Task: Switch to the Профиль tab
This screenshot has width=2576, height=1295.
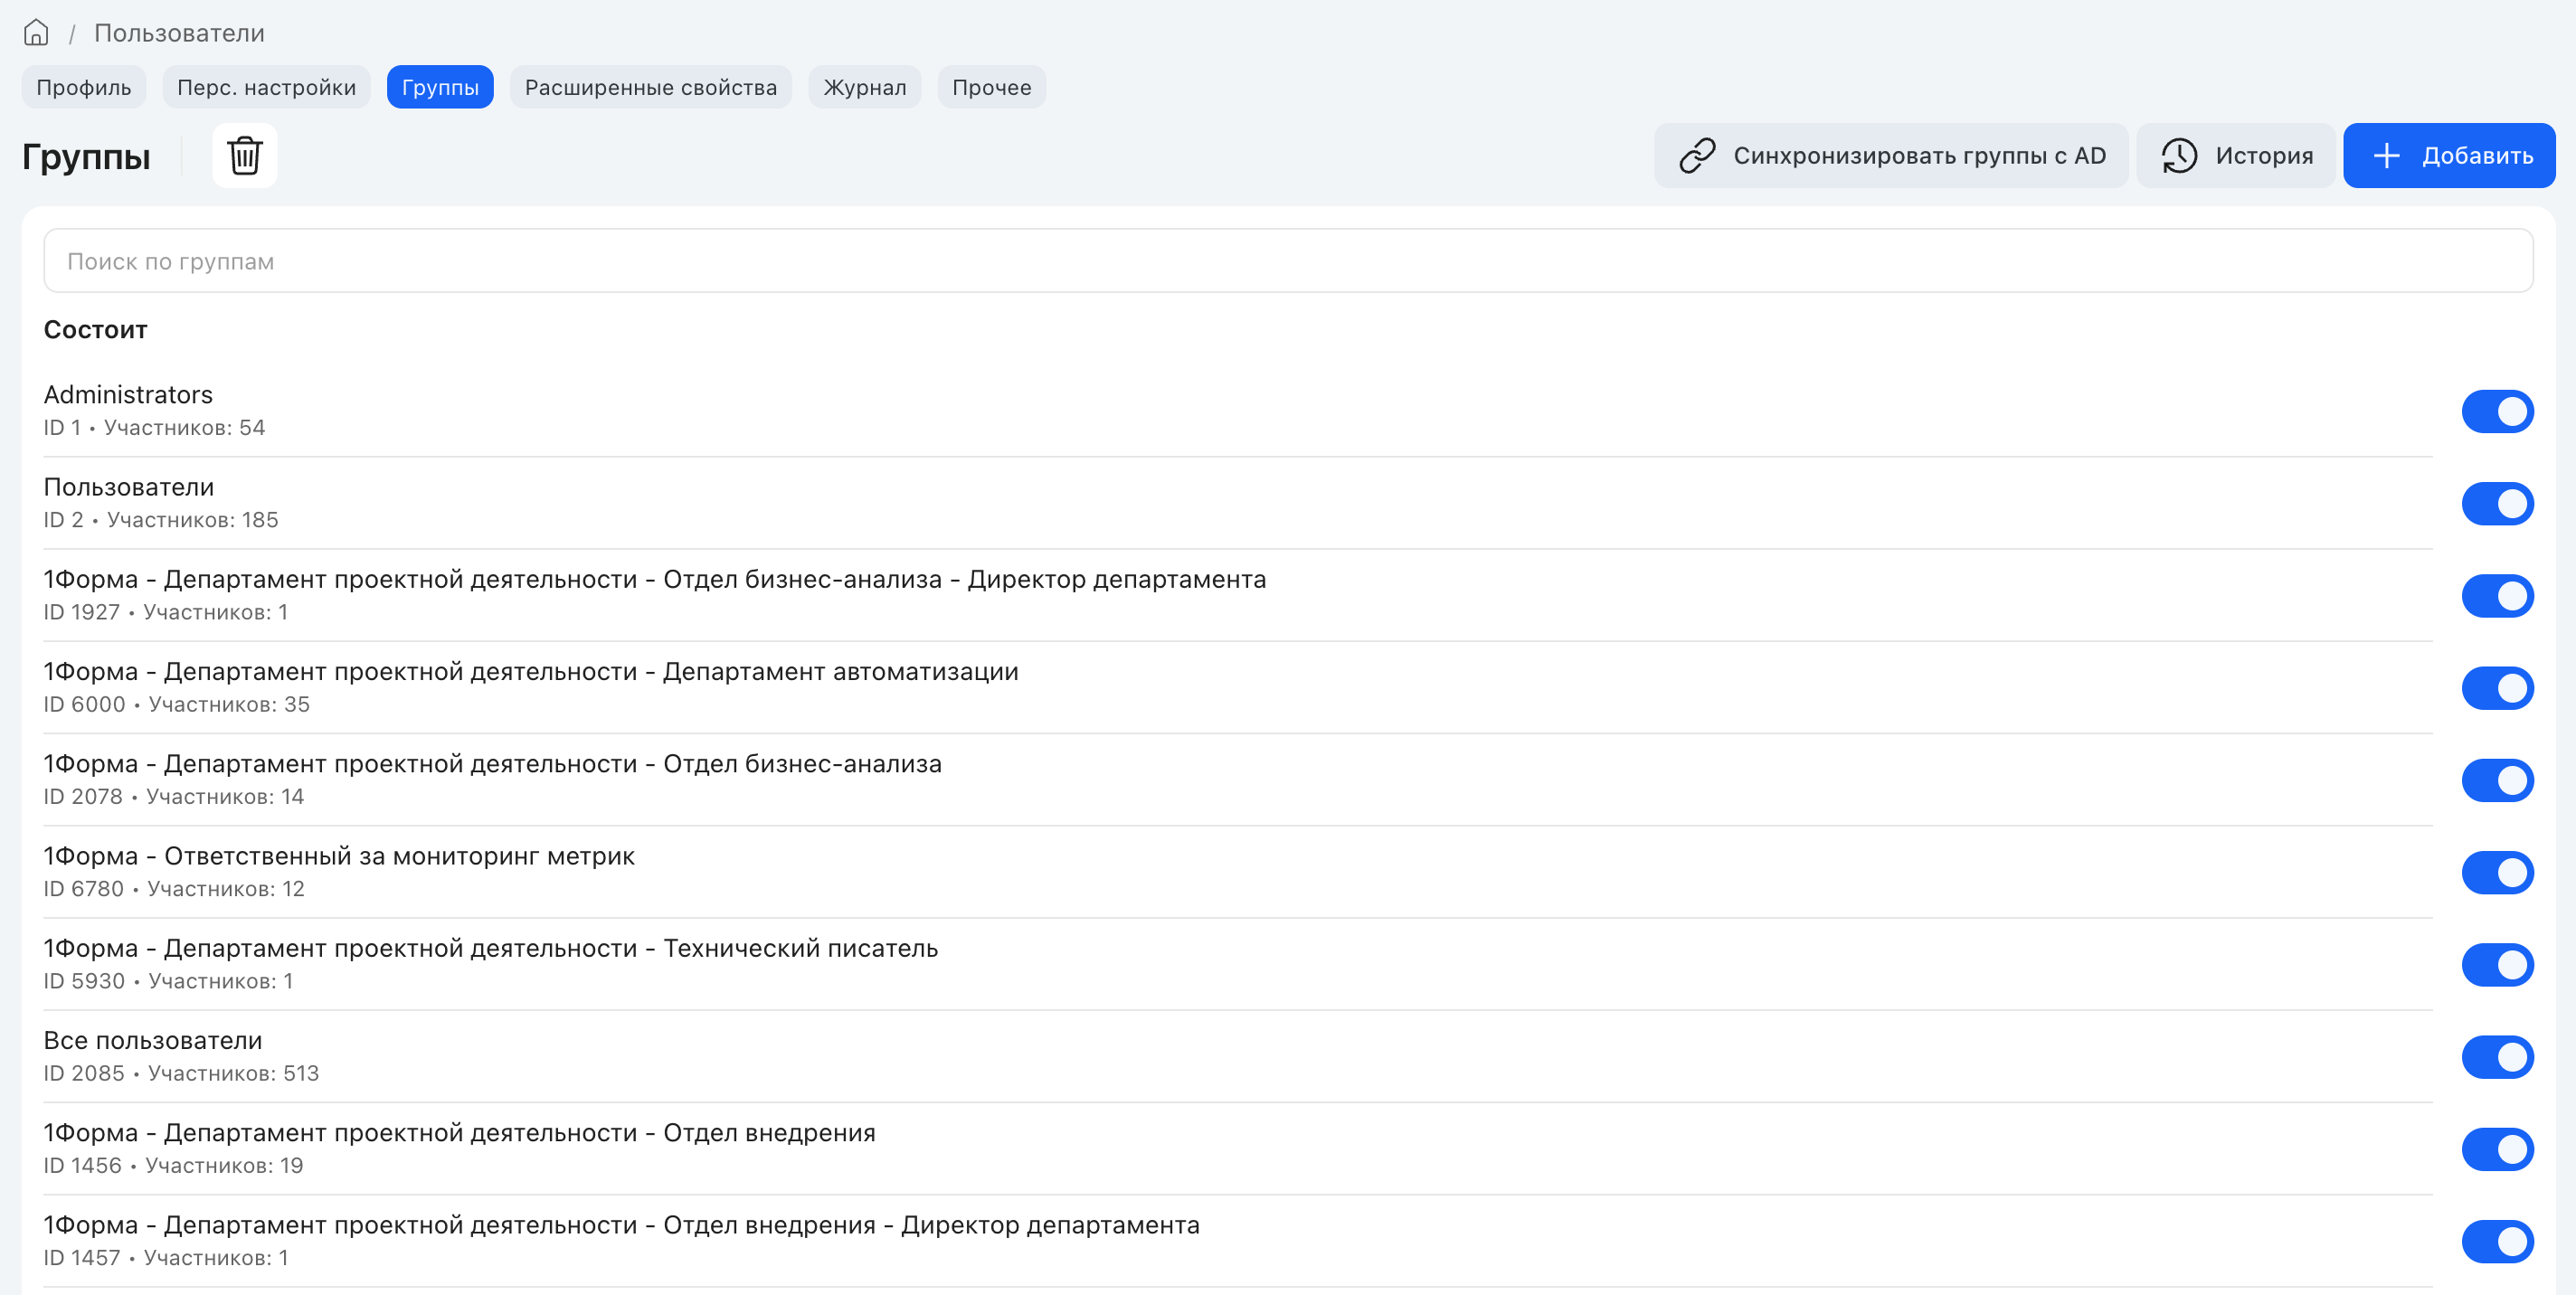Action: click(84, 87)
